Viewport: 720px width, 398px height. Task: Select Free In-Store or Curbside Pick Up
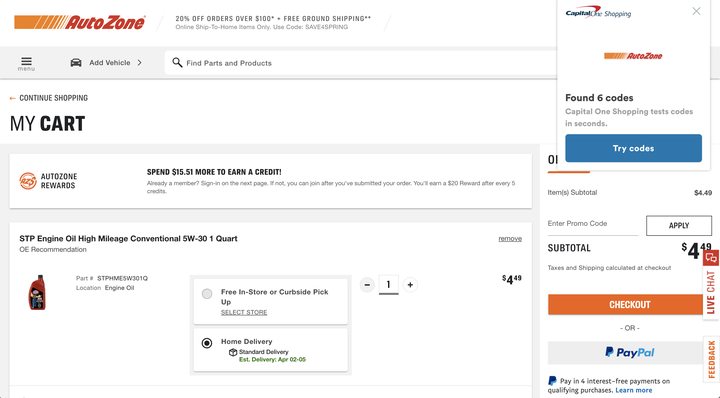click(x=207, y=294)
